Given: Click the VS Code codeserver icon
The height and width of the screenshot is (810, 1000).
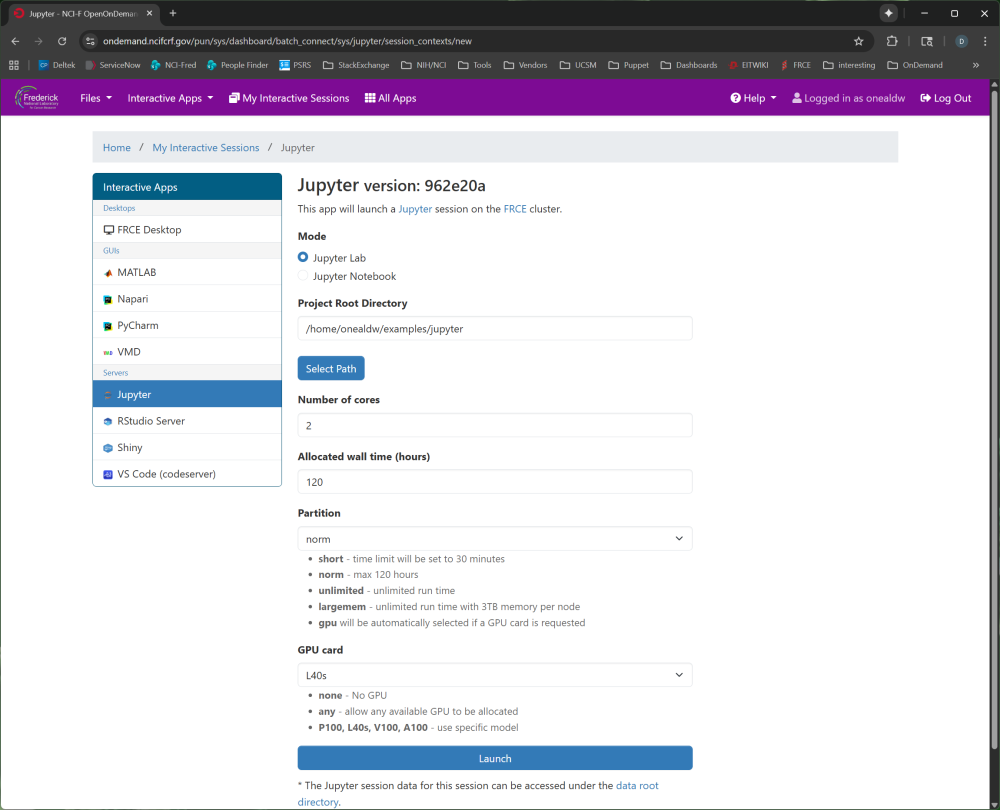Looking at the screenshot, I should (108, 474).
